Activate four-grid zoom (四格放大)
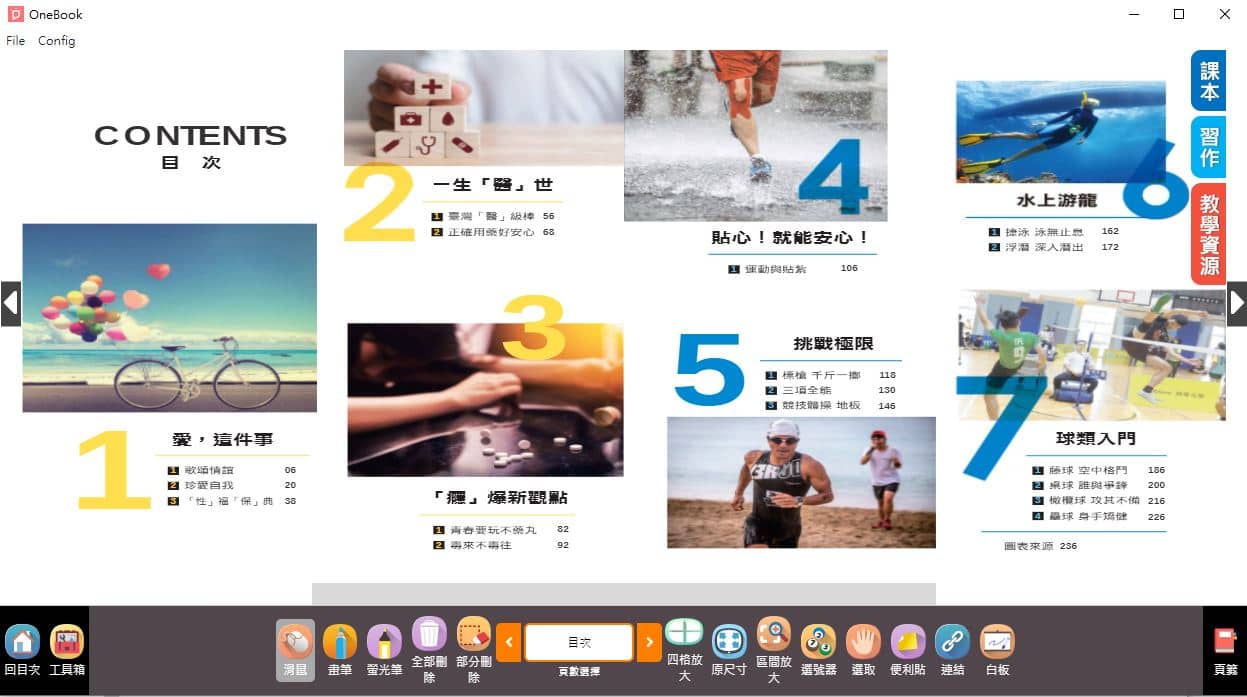 [685, 650]
